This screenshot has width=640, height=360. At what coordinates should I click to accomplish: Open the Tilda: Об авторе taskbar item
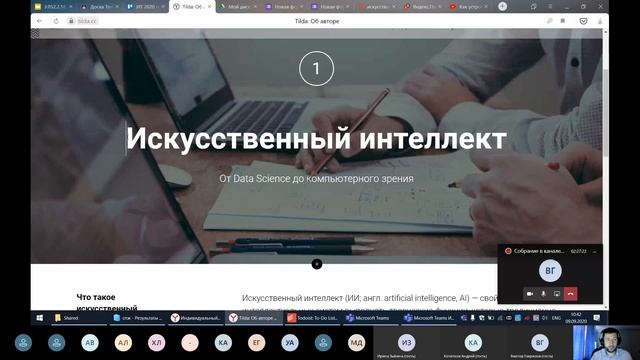pos(254,318)
